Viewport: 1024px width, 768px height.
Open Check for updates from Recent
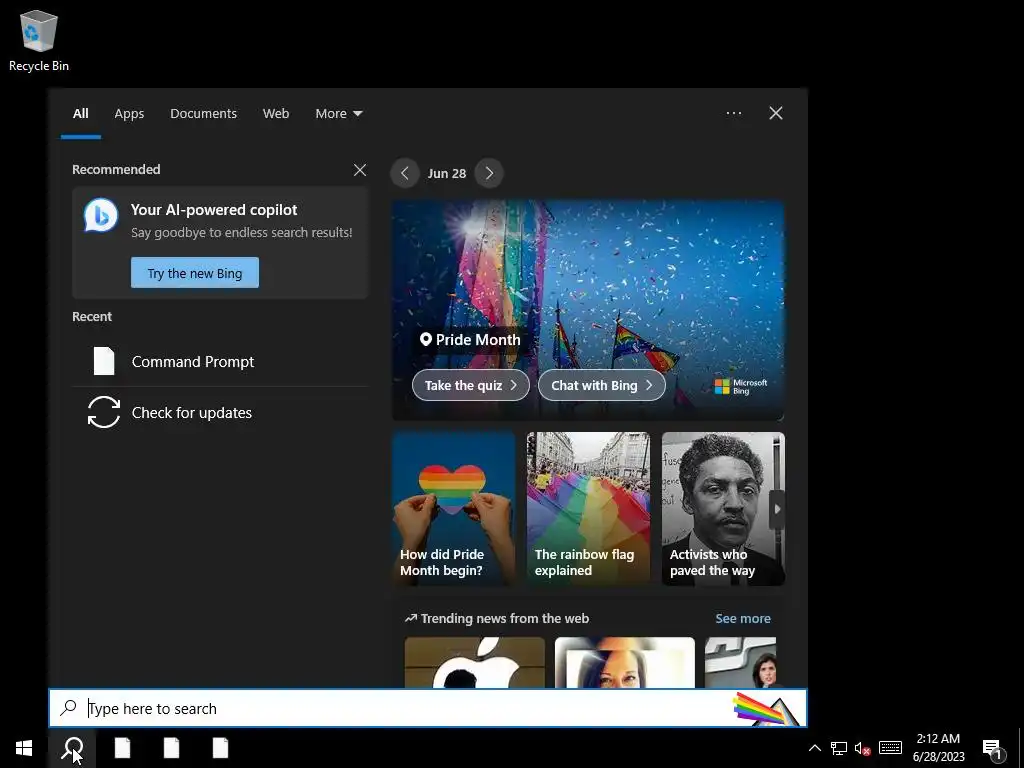[x=220, y=412]
